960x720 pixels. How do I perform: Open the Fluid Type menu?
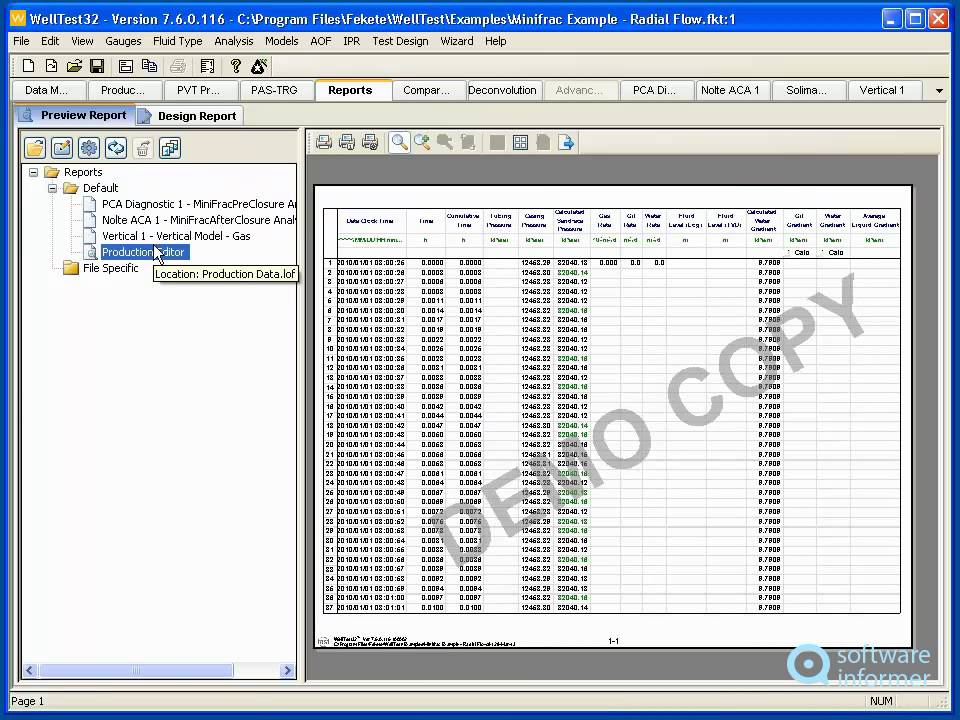[x=178, y=41]
